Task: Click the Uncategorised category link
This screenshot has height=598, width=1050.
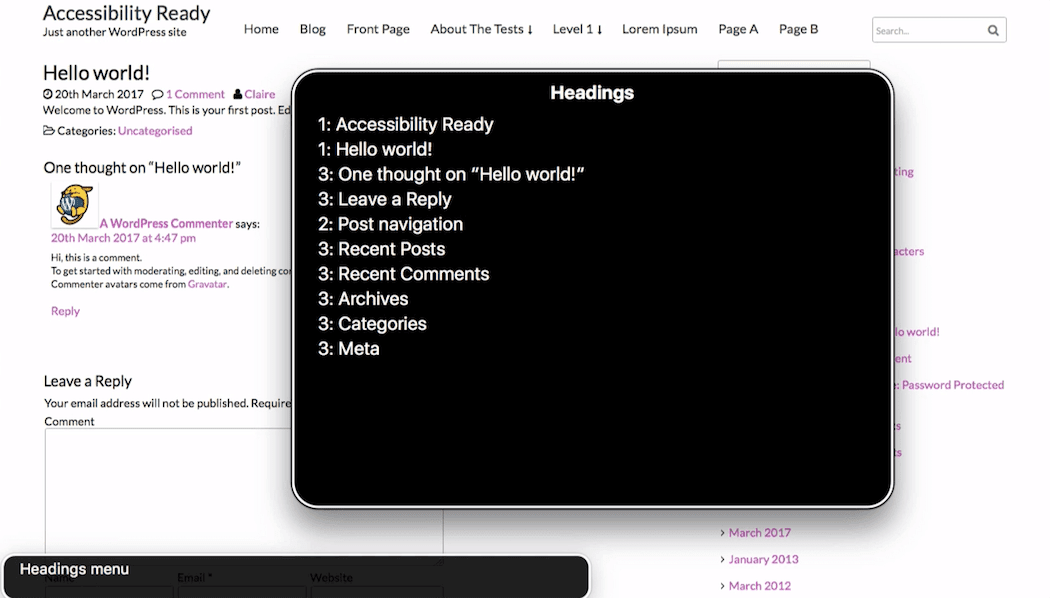Action: (155, 131)
